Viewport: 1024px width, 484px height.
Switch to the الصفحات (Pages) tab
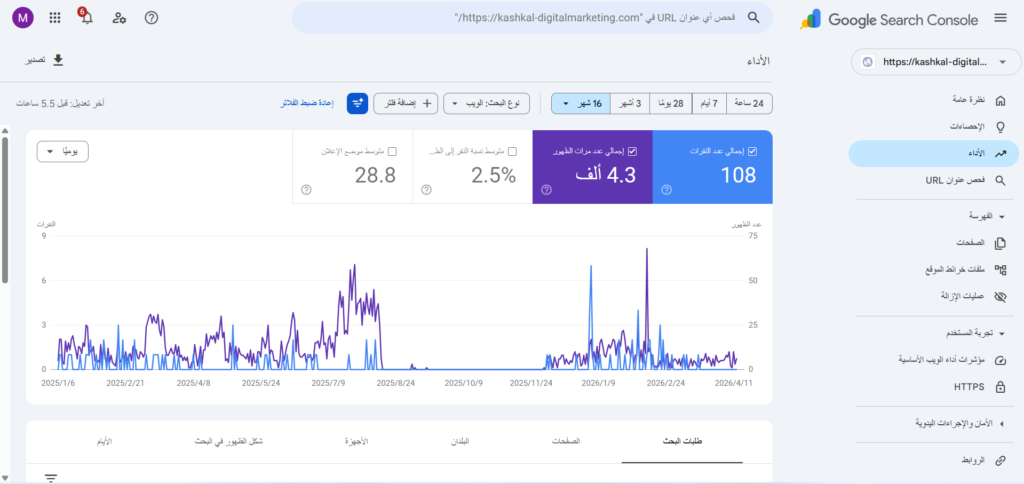point(566,441)
